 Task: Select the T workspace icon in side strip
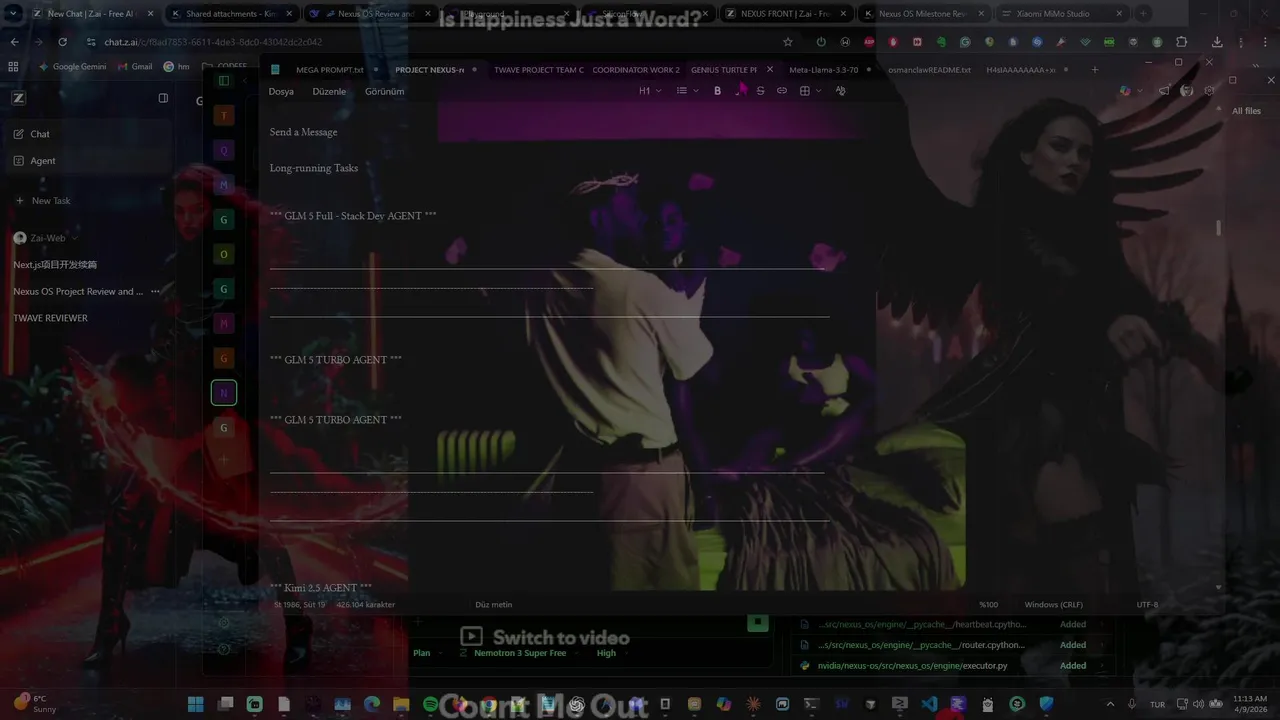224,116
